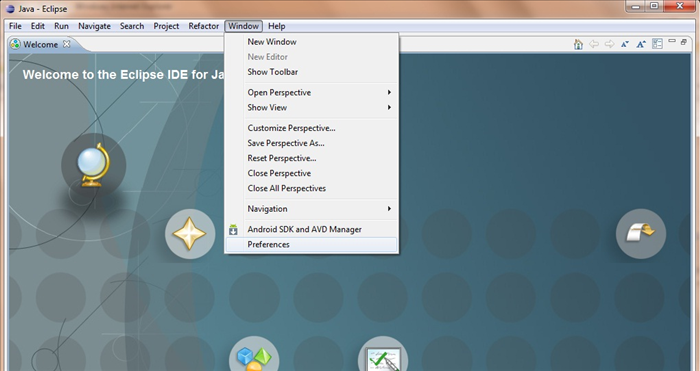Click the Workbench curved arrow icon

[x=641, y=233]
